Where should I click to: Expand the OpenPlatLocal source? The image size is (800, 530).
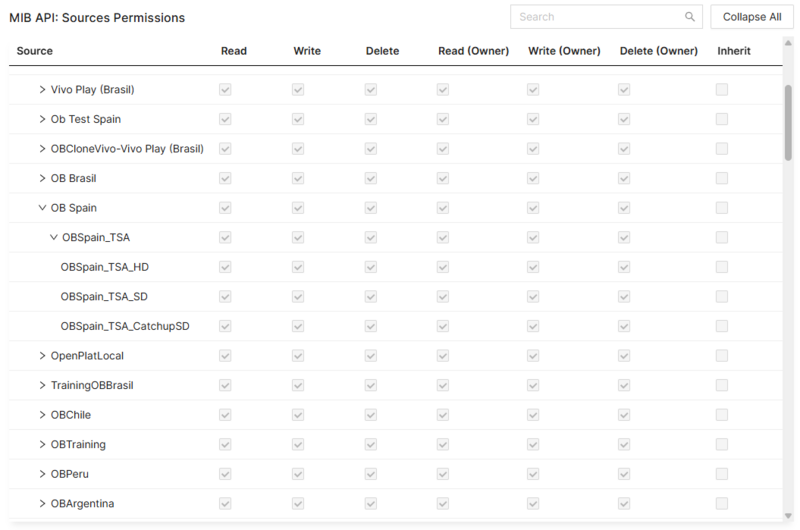[x=42, y=356]
